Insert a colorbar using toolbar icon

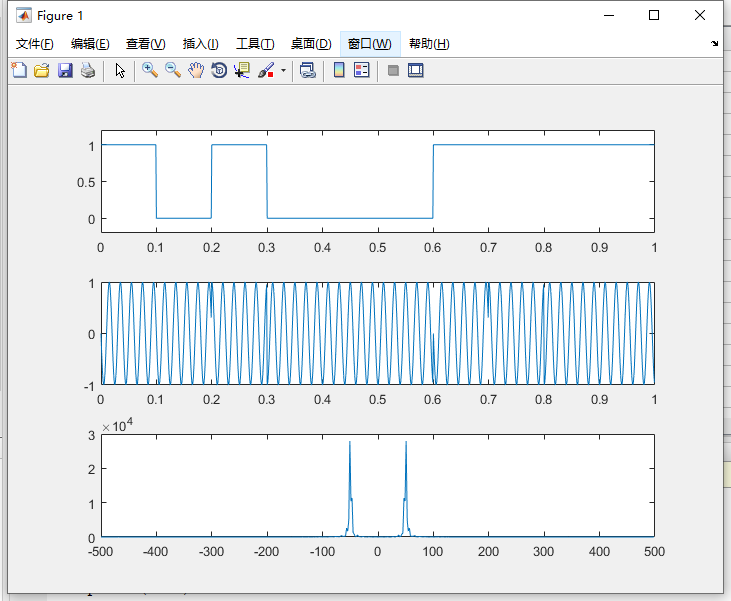[x=339, y=70]
